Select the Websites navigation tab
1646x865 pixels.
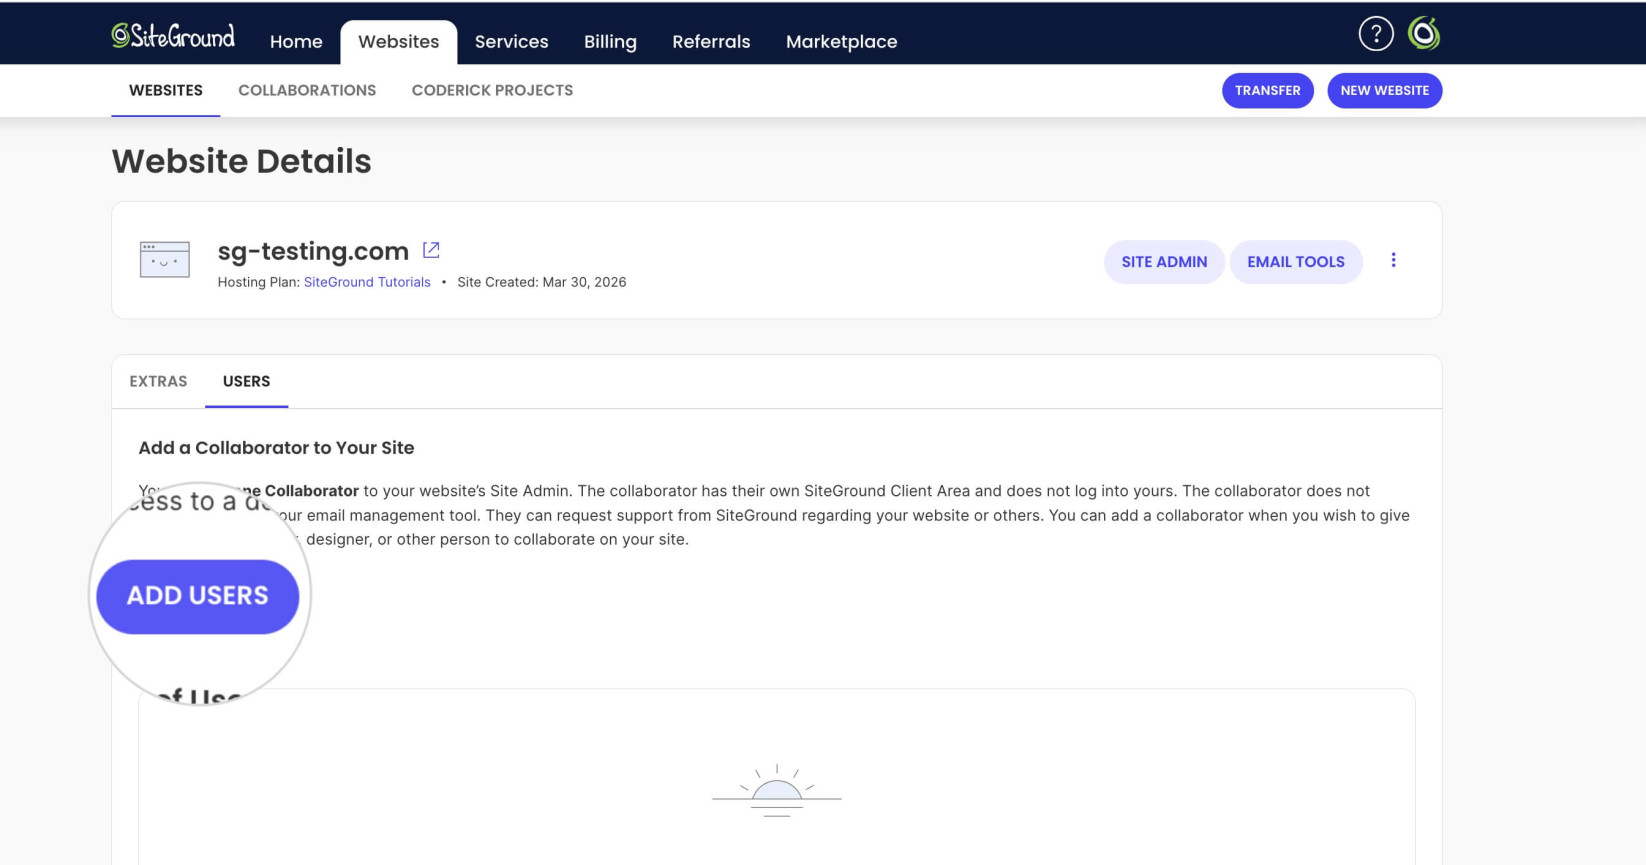[398, 42]
